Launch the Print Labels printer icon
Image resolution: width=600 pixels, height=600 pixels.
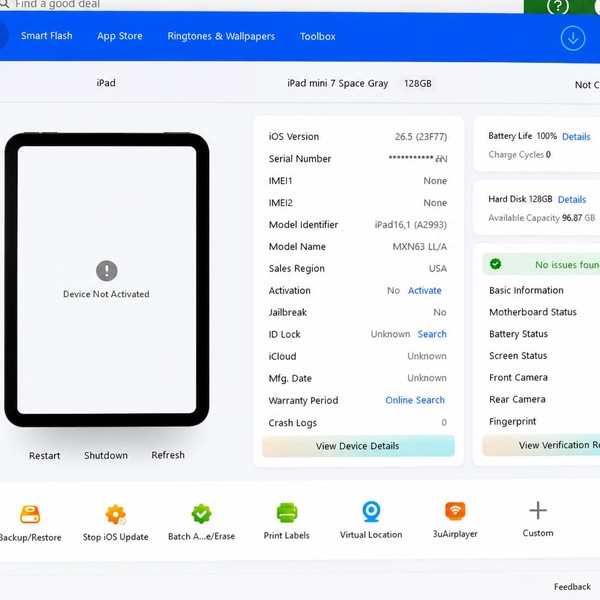click(287, 513)
